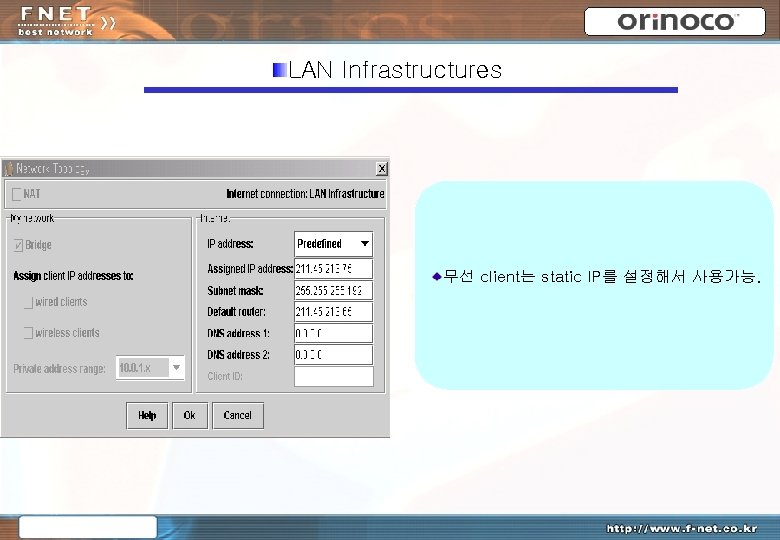The height and width of the screenshot is (540, 780).
Task: Expand the Private address range dropdown
Action: click(150, 368)
